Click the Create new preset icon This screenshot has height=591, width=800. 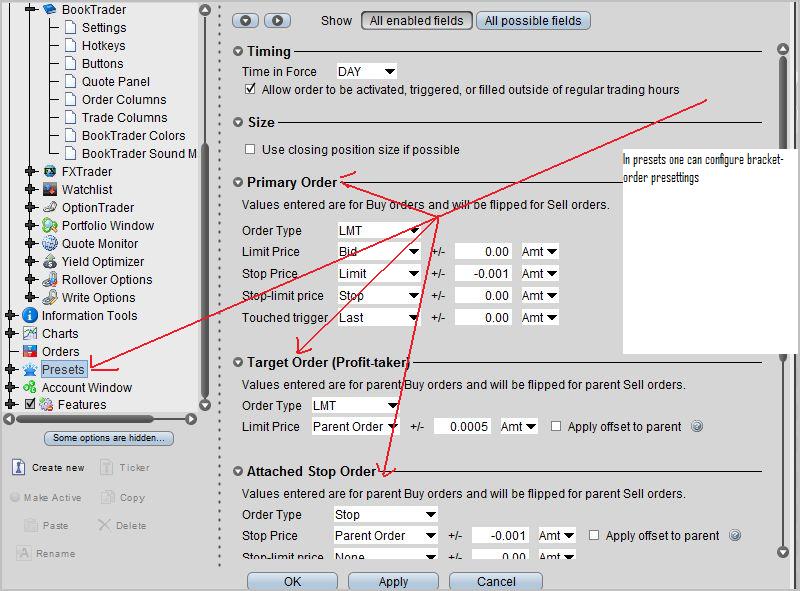18,467
